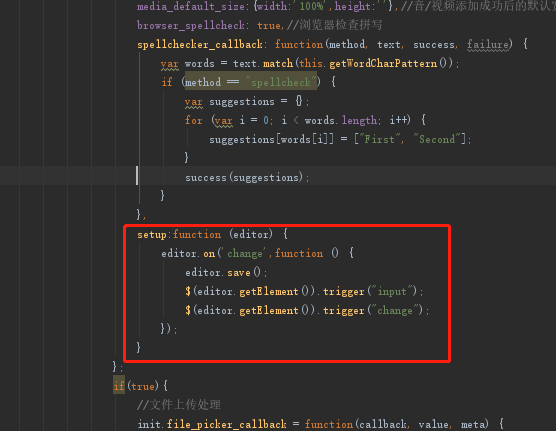Click the 'change' event string in editor.on
The height and width of the screenshot is (431, 556).
tap(245, 254)
